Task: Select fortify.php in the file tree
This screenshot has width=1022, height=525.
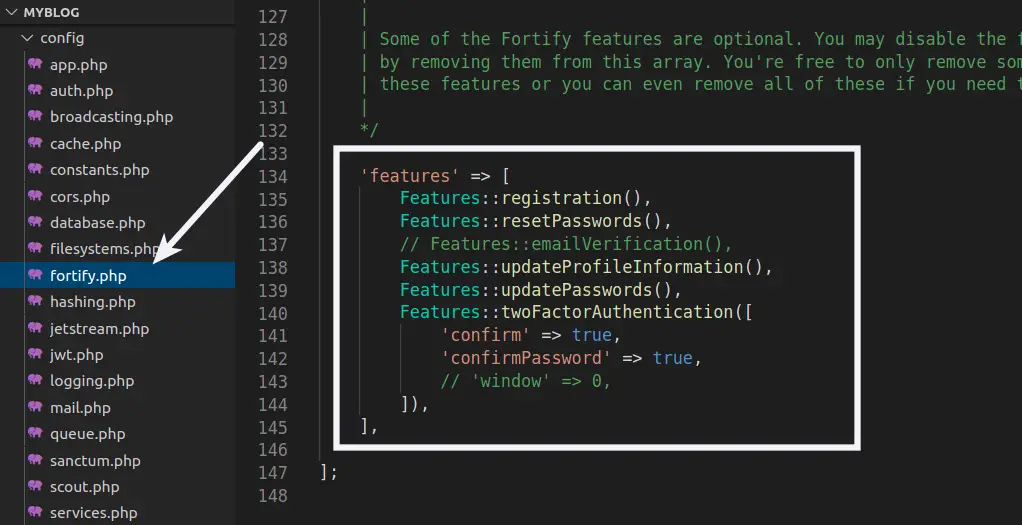Action: click(117, 275)
